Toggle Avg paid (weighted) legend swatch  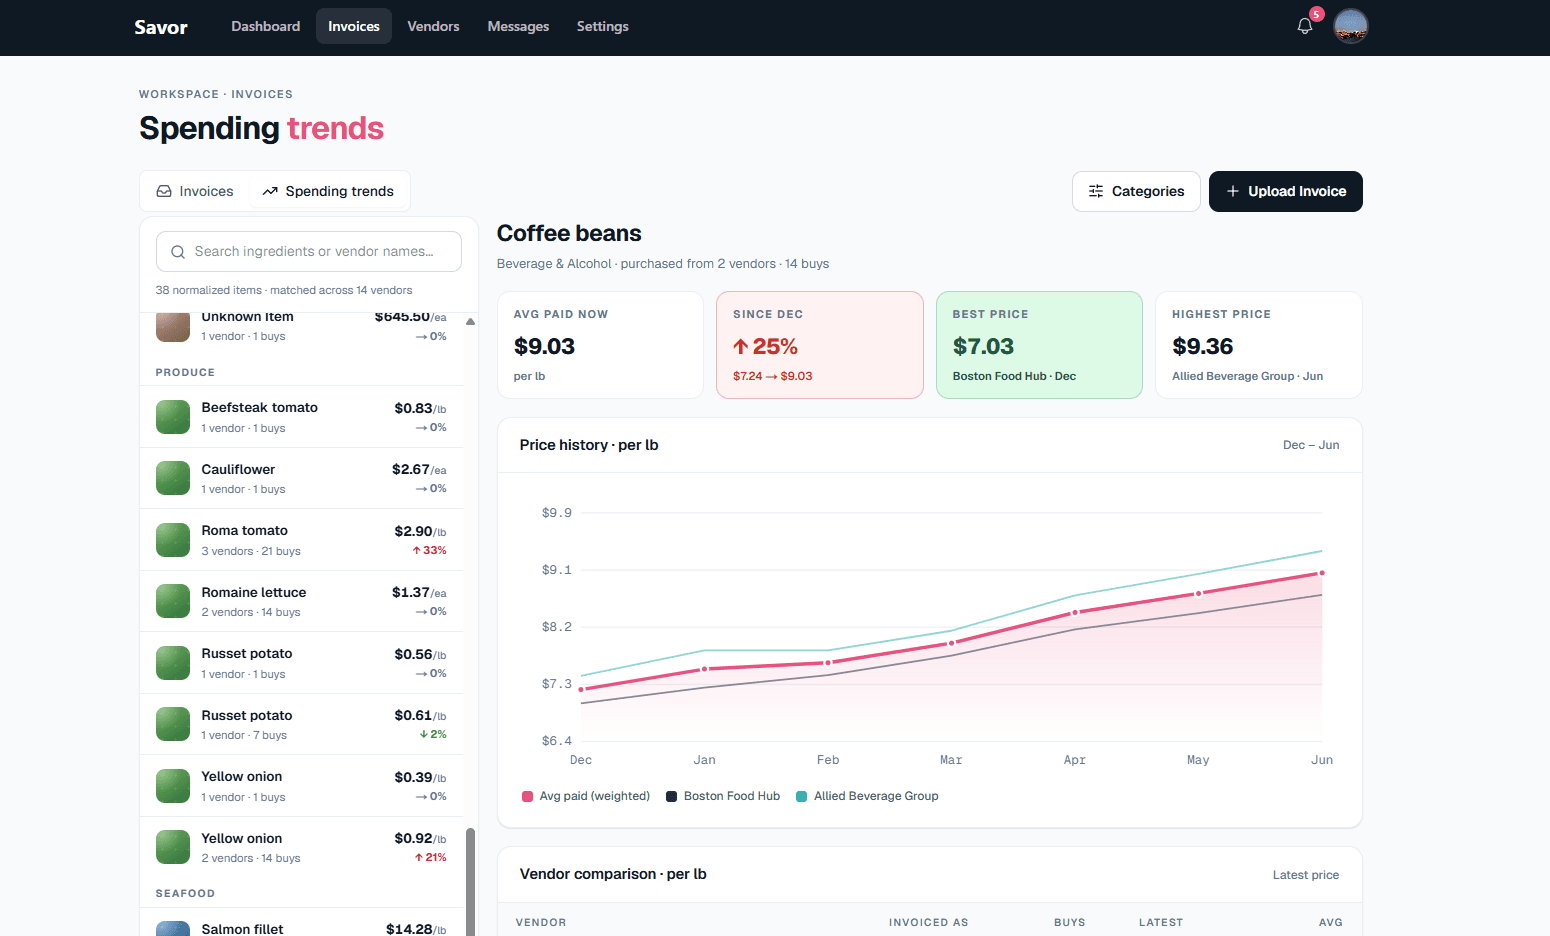click(x=527, y=797)
